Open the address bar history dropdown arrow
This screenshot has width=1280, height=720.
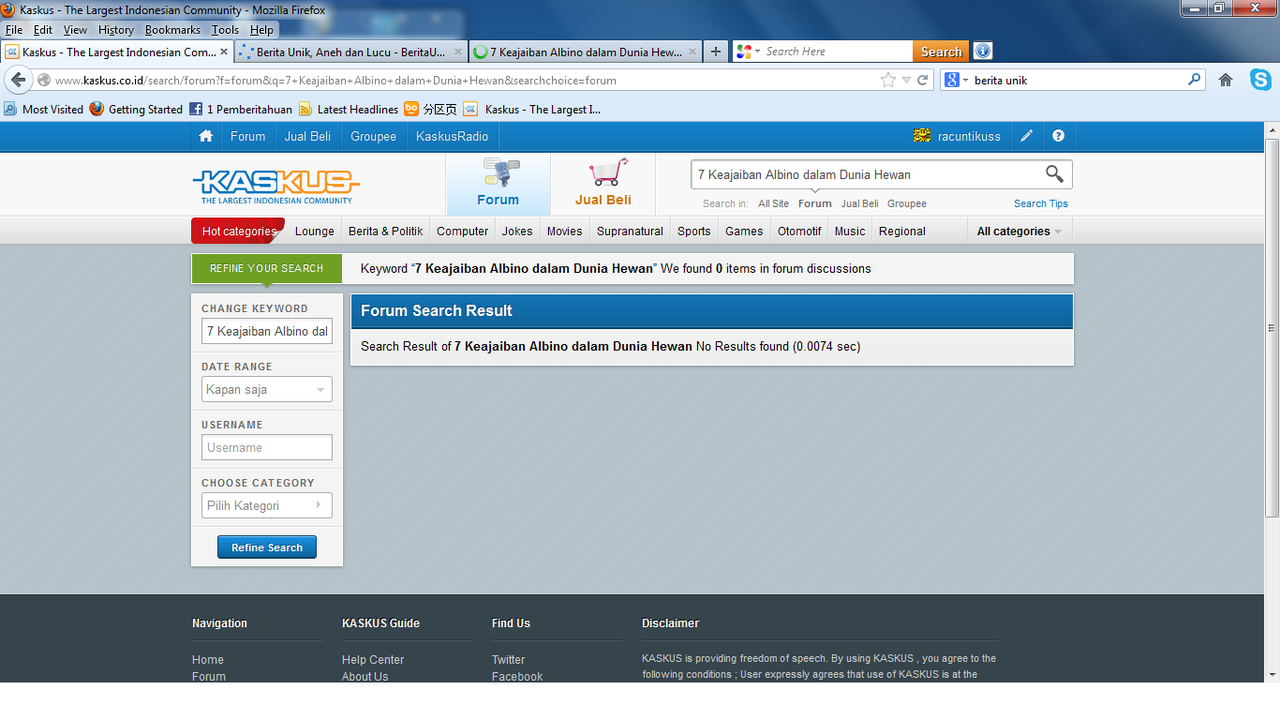[906, 80]
